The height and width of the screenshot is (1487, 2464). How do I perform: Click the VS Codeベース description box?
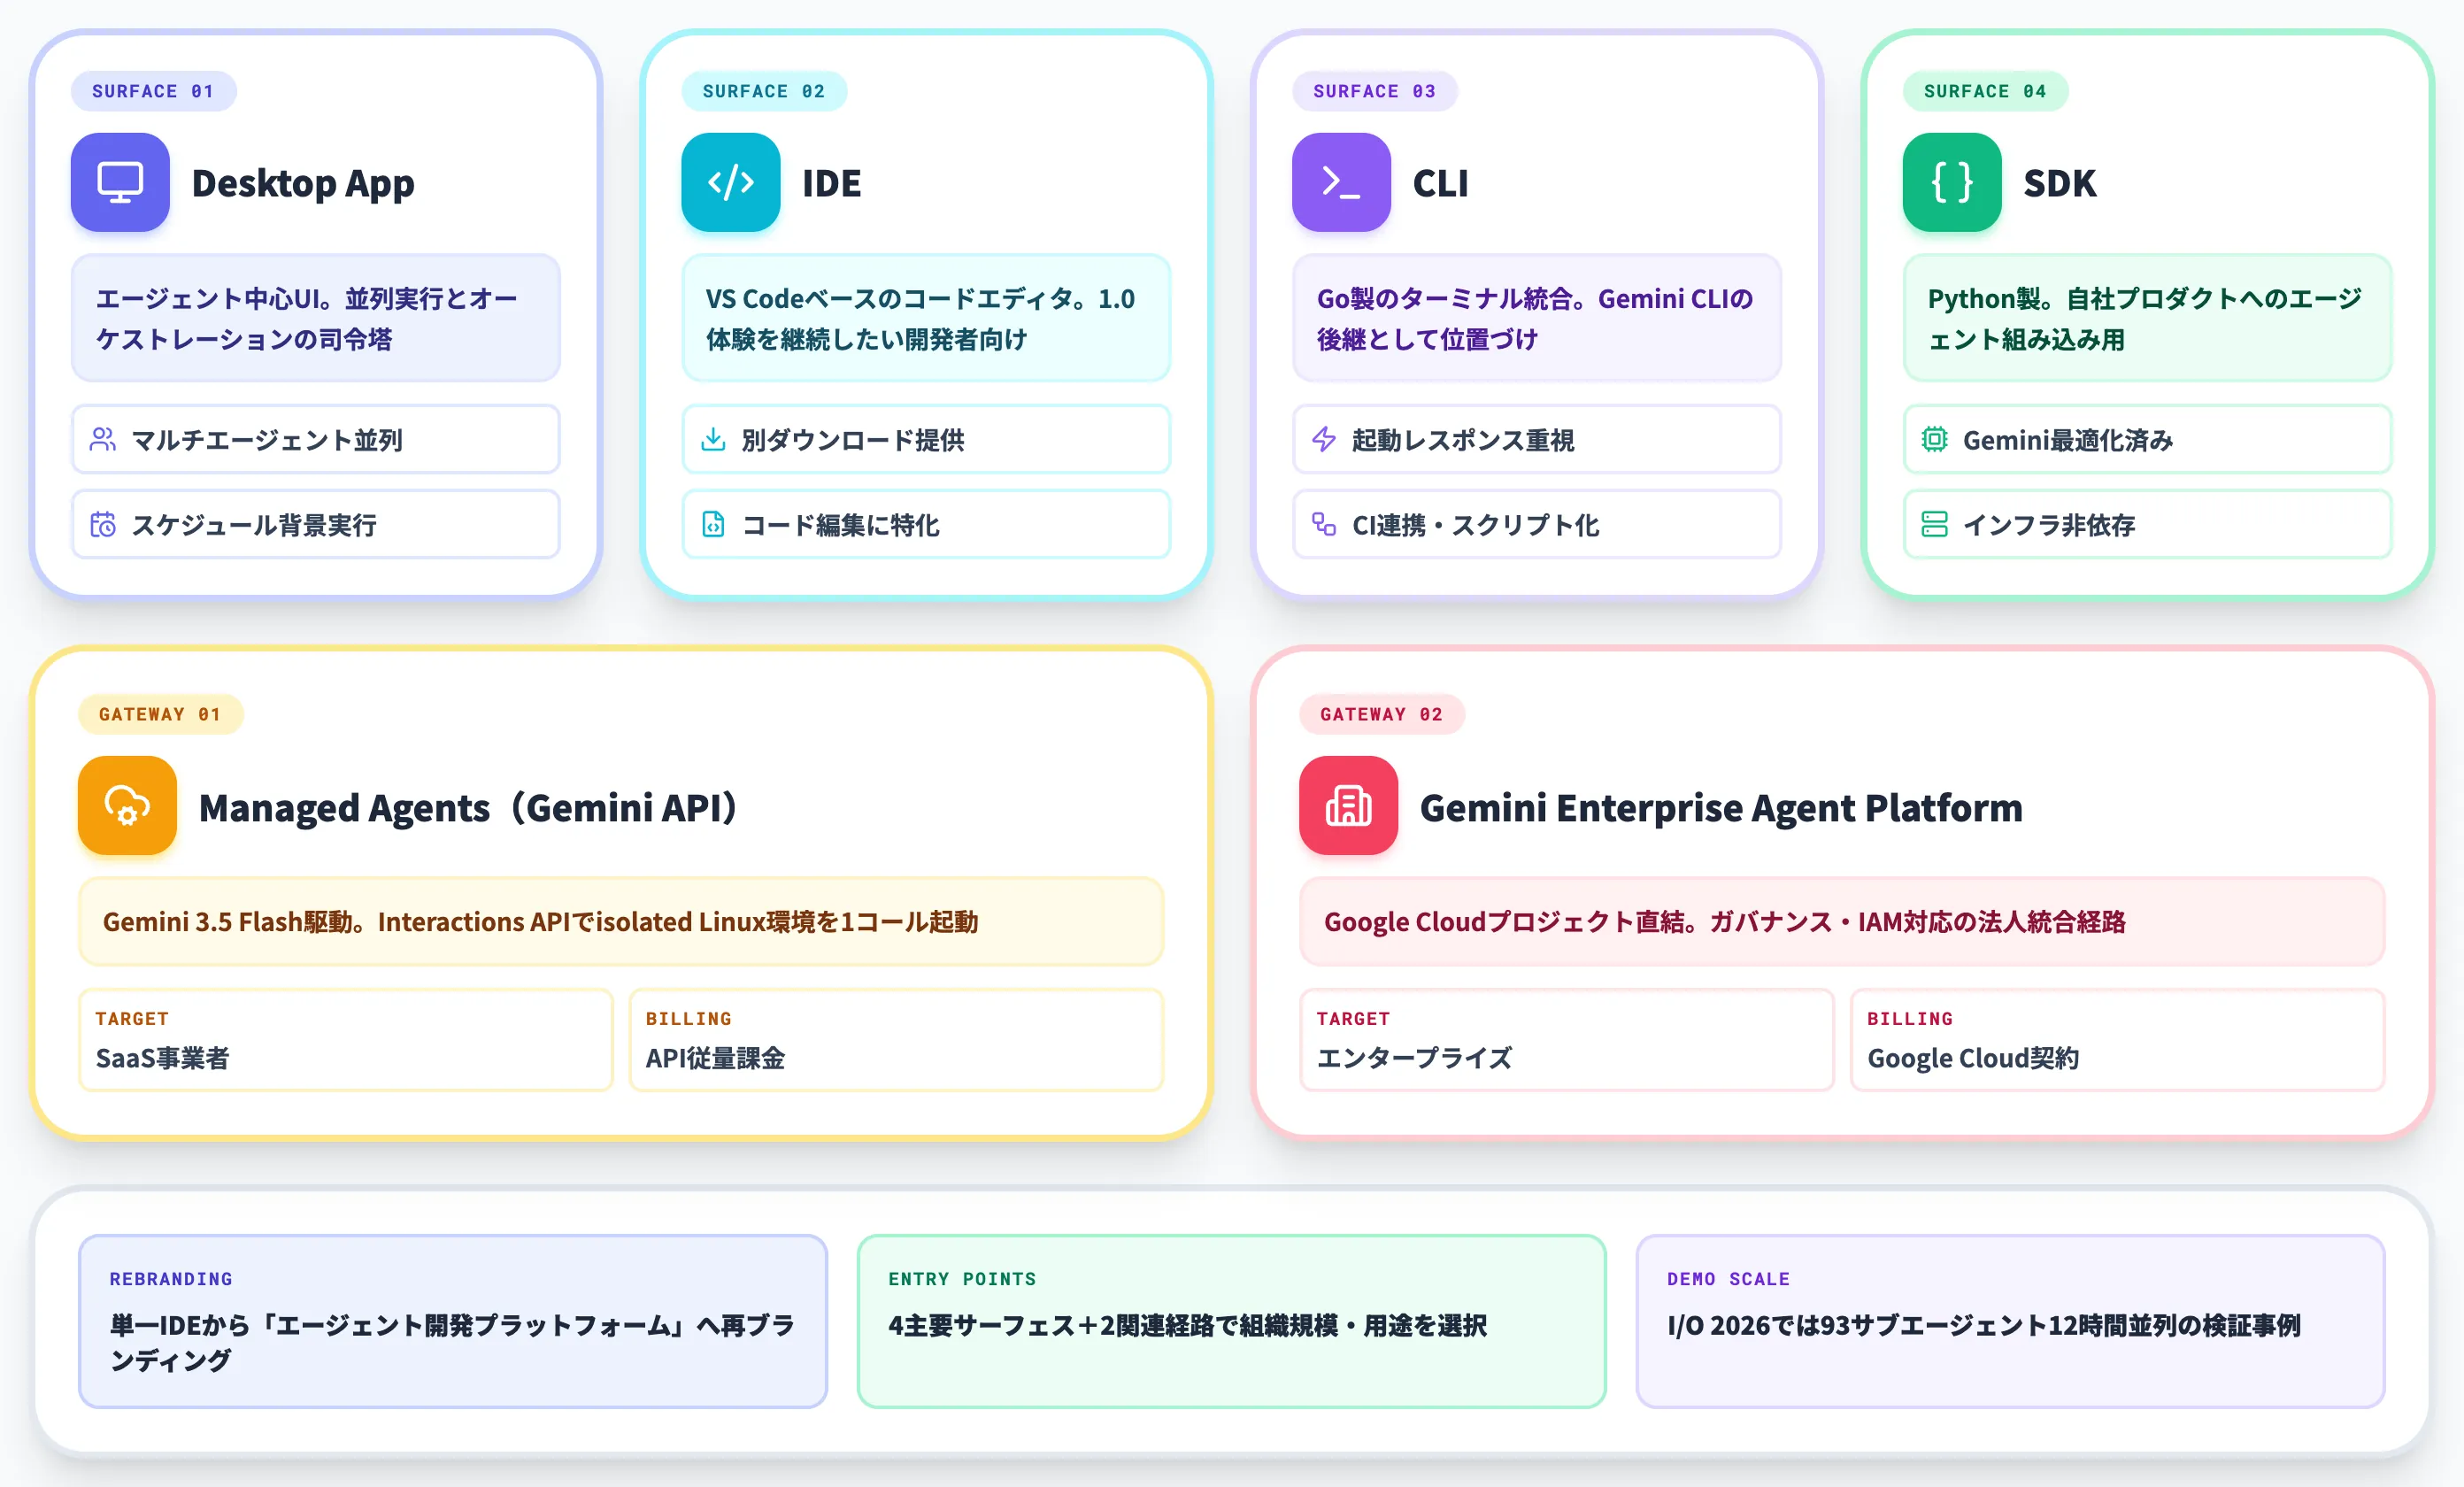(926, 318)
